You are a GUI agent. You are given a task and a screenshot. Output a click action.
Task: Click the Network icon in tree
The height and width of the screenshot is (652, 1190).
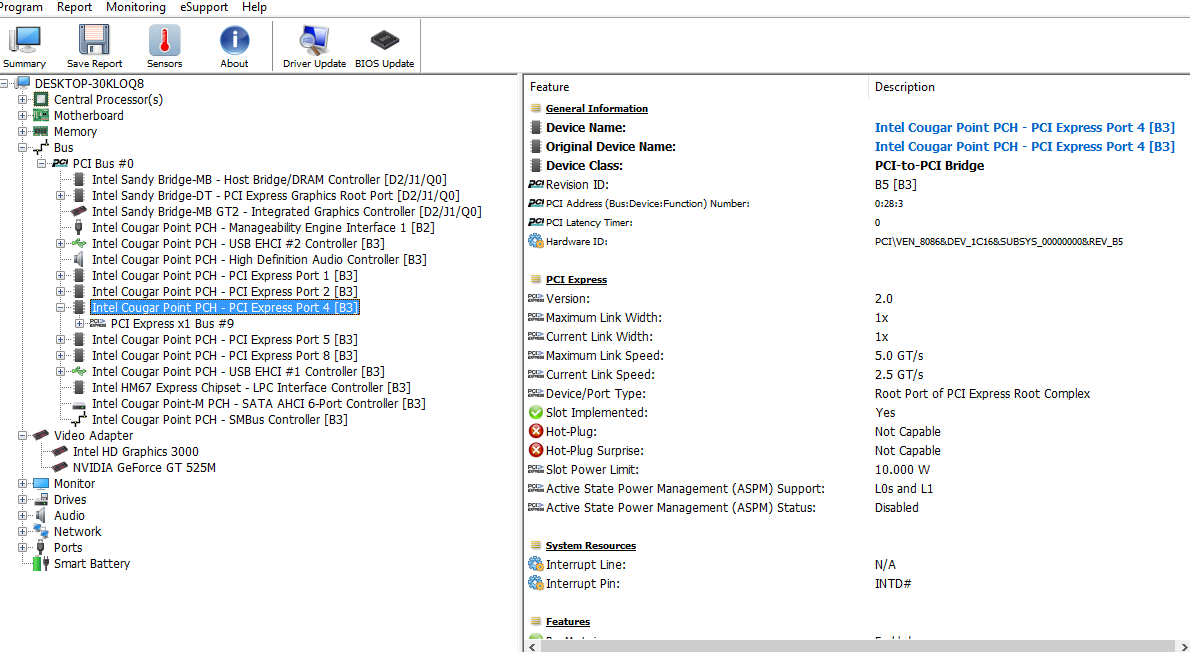[41, 531]
